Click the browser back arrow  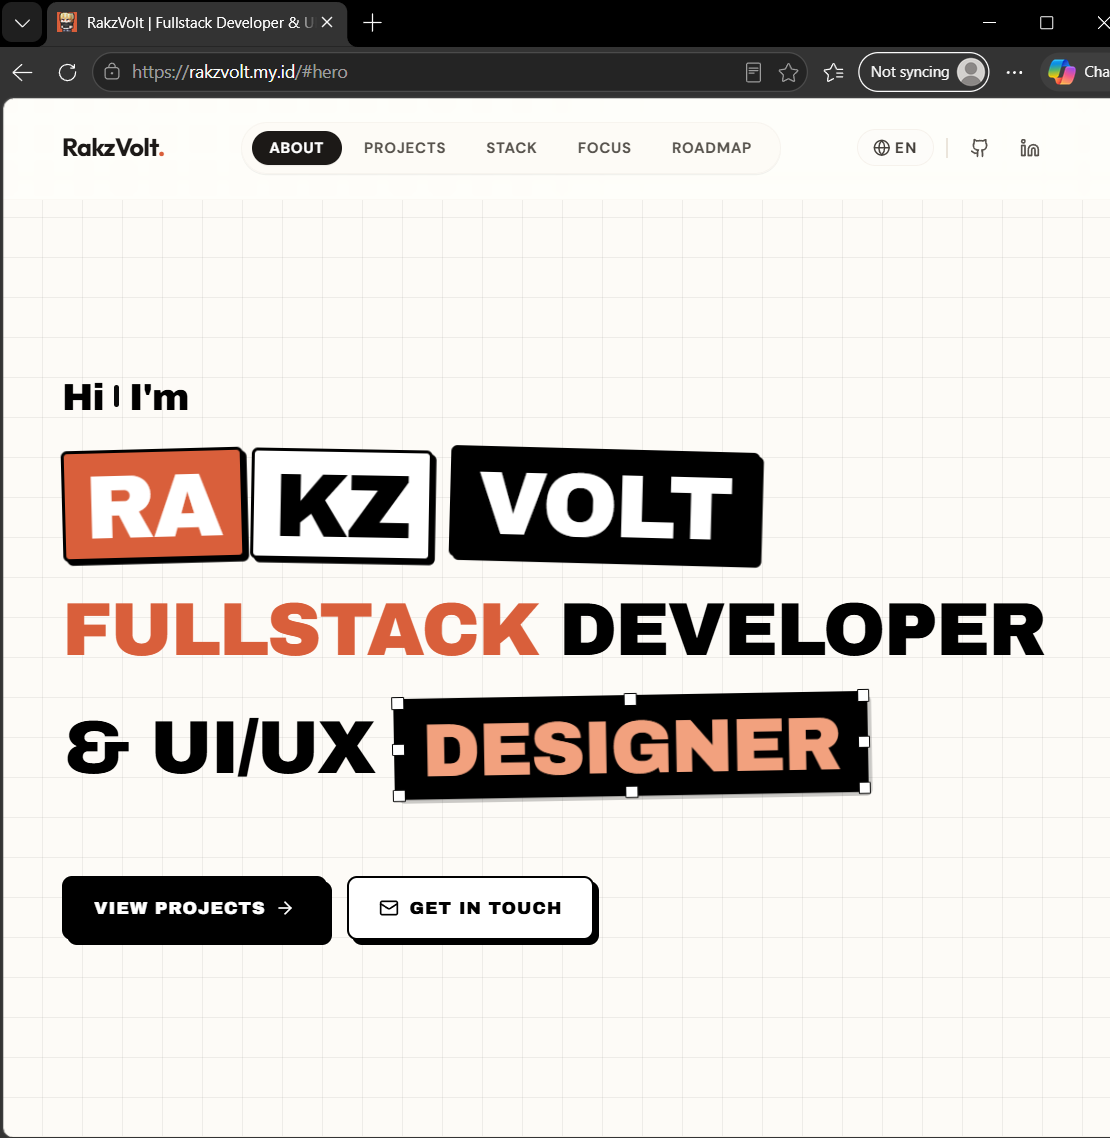pos(23,72)
